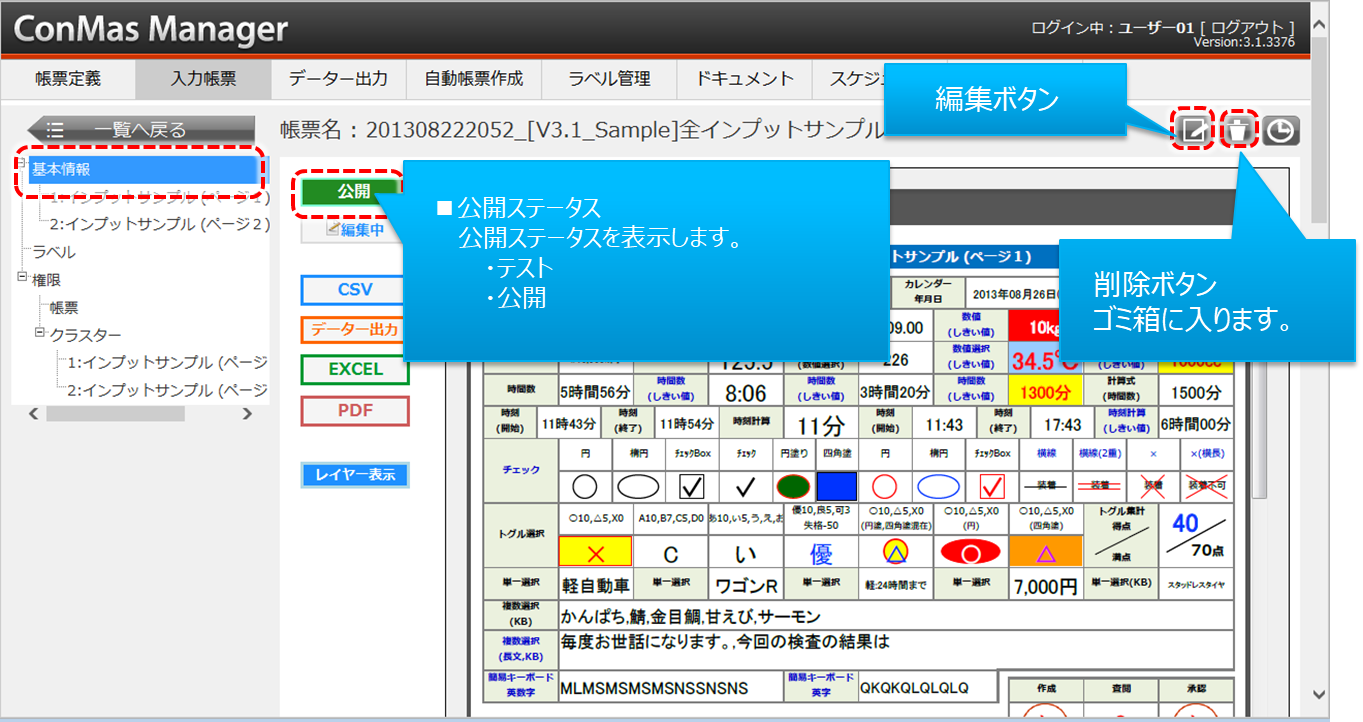Click the CSV export button
This screenshot has width=1363, height=722.
pos(355,290)
